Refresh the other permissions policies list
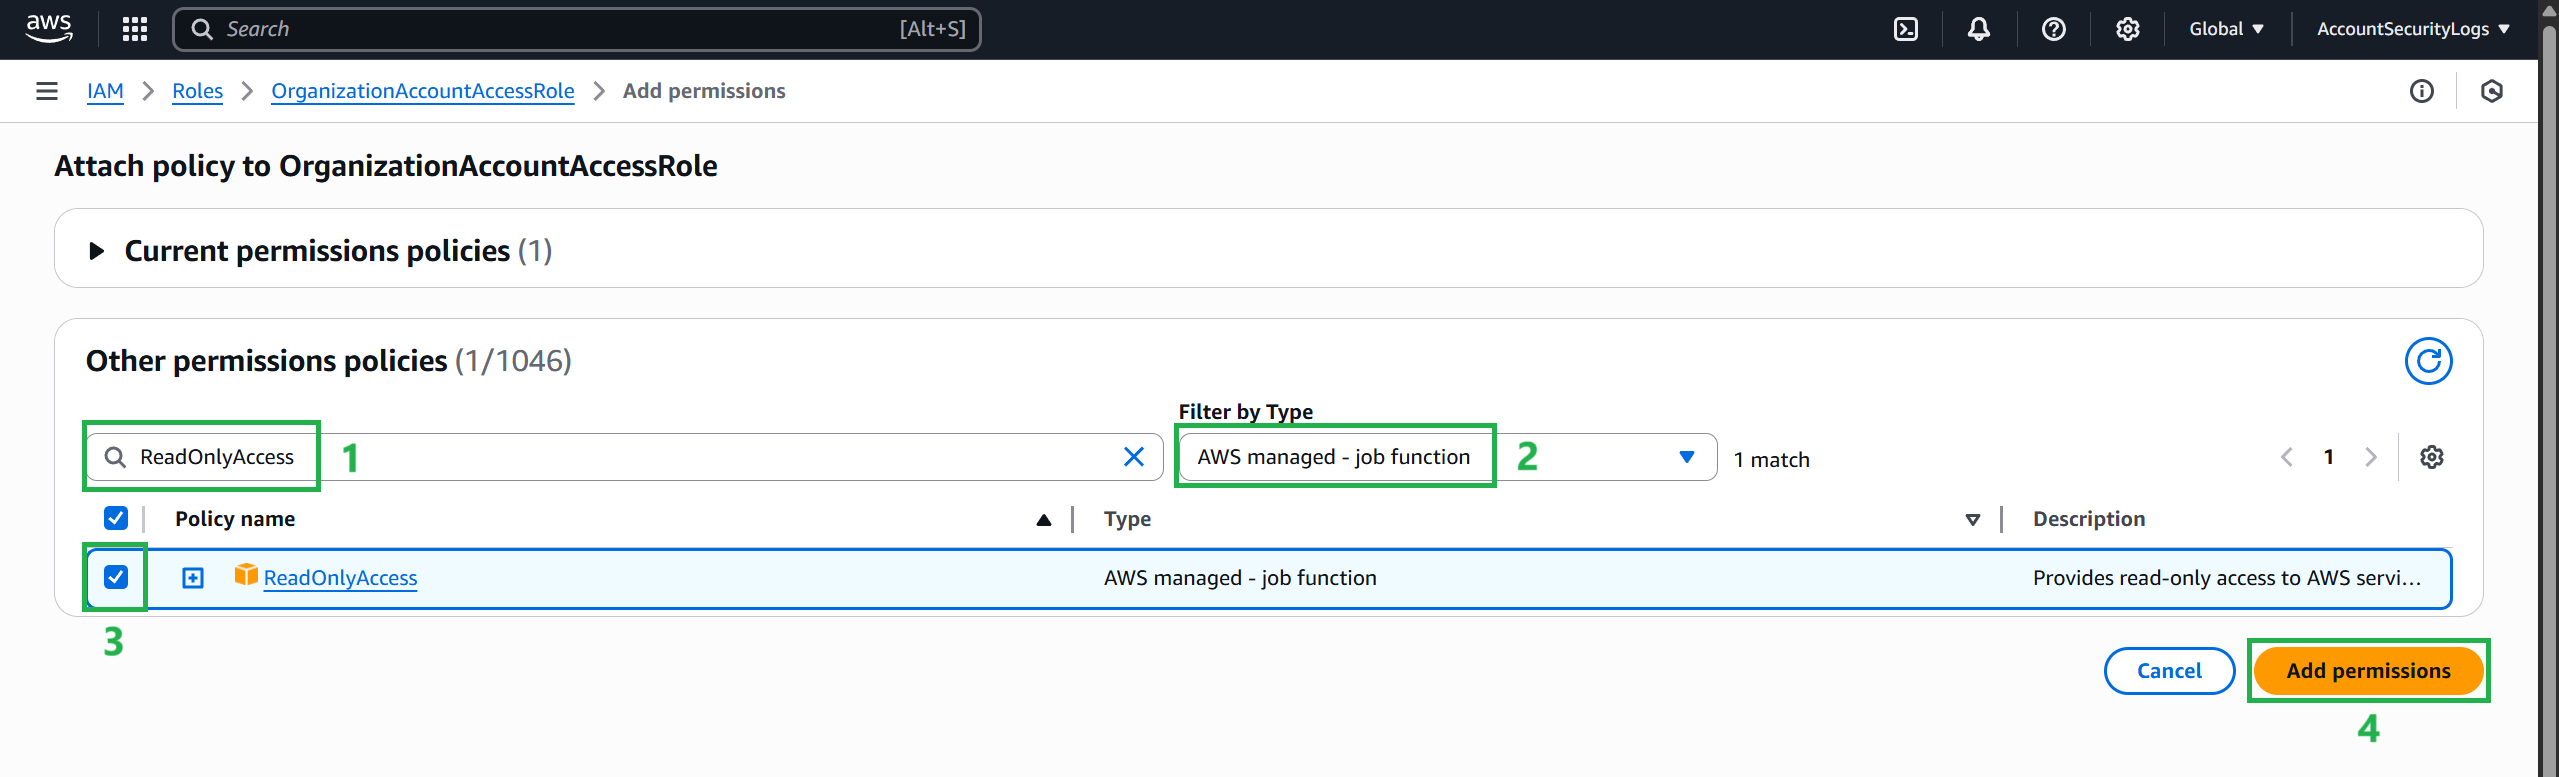This screenshot has width=2559, height=777. click(x=2427, y=361)
